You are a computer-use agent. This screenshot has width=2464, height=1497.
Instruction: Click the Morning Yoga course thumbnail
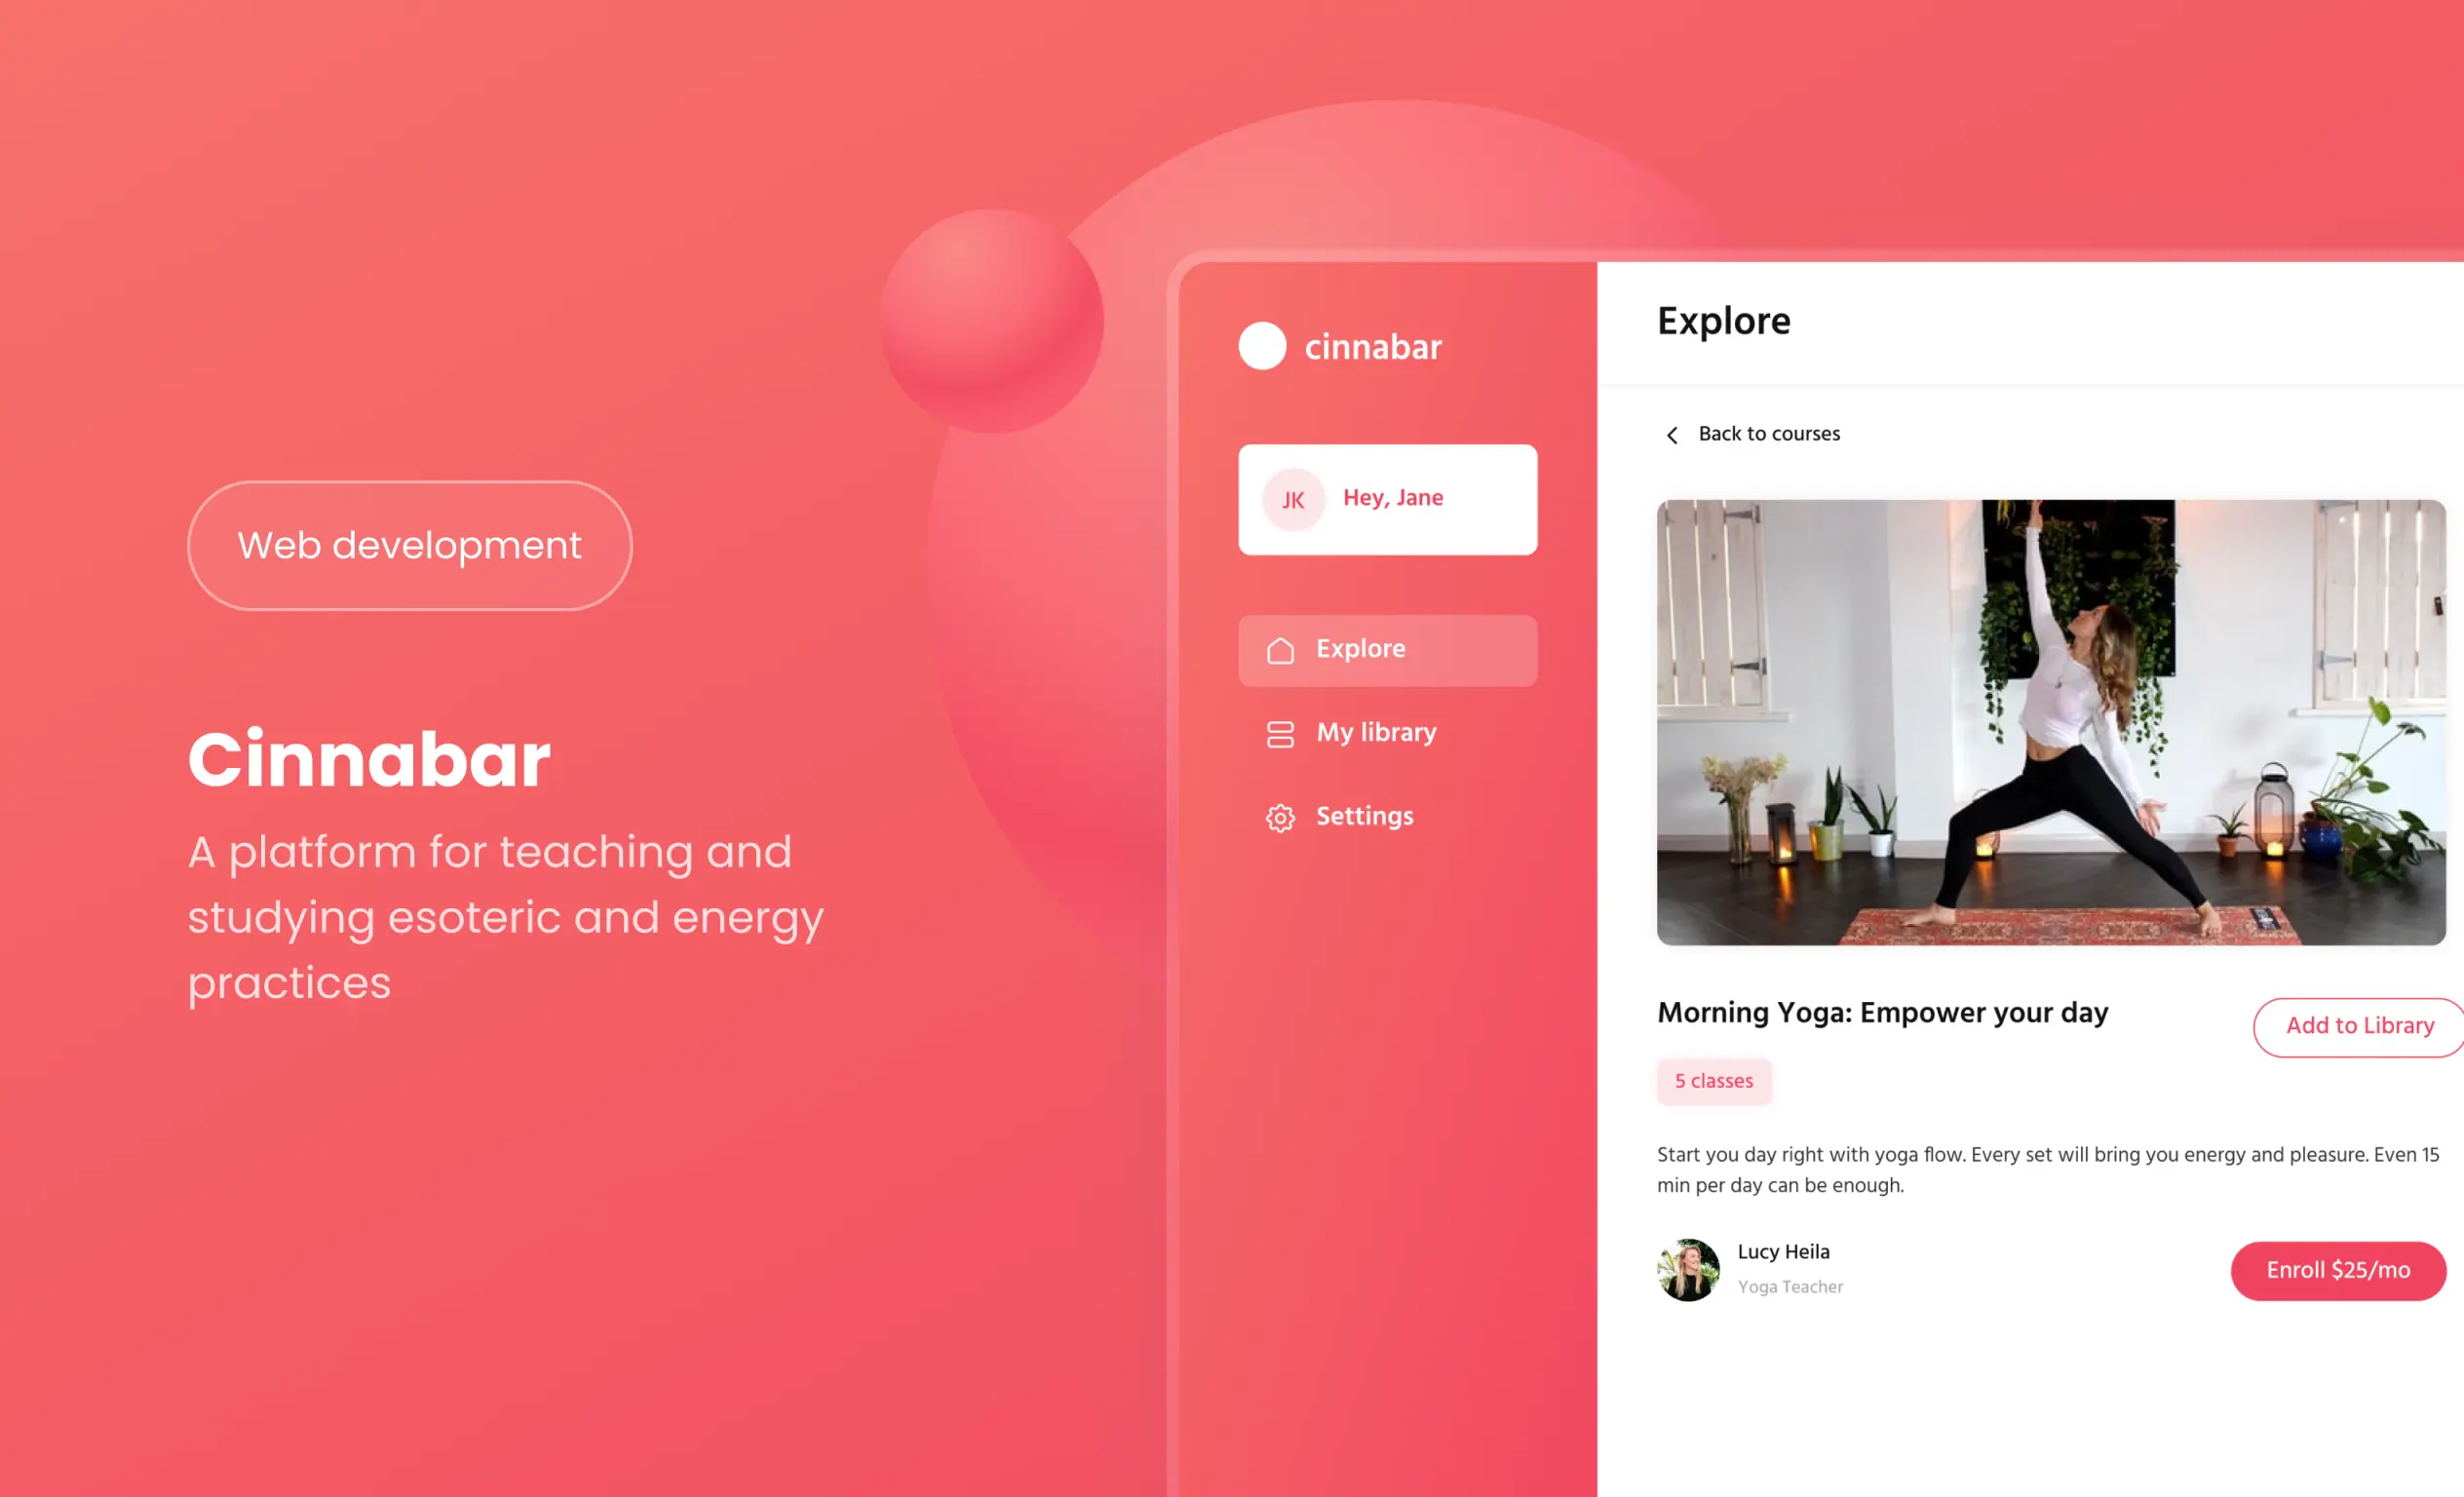[x=2049, y=721]
